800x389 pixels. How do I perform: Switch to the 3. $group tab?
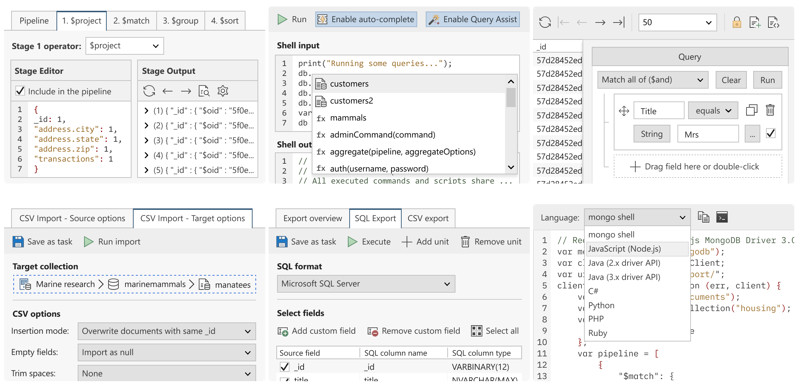tap(181, 21)
